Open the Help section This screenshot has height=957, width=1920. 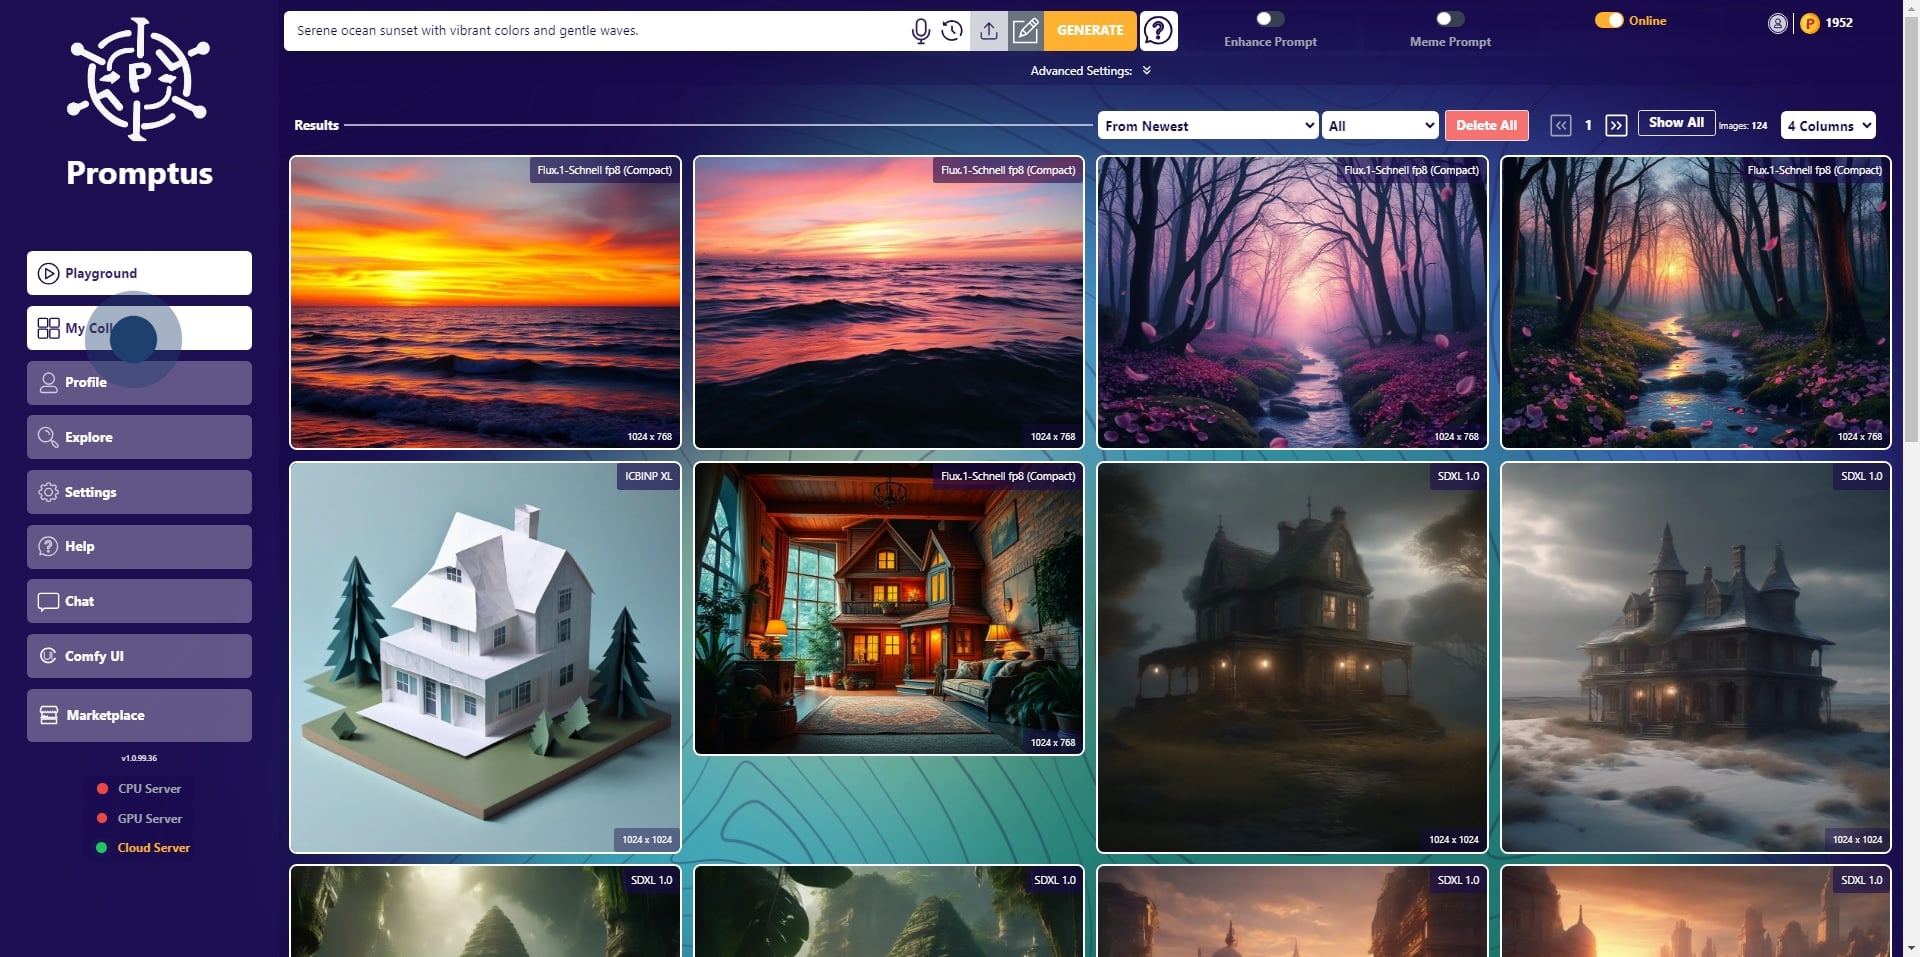pyautogui.click(x=139, y=547)
